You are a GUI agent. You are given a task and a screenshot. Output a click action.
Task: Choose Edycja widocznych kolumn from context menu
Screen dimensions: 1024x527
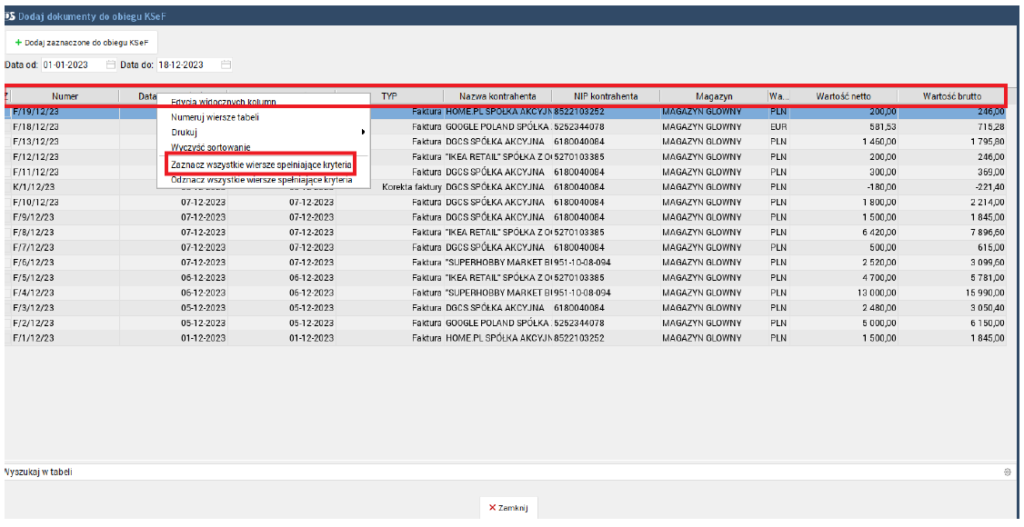pos(223,102)
